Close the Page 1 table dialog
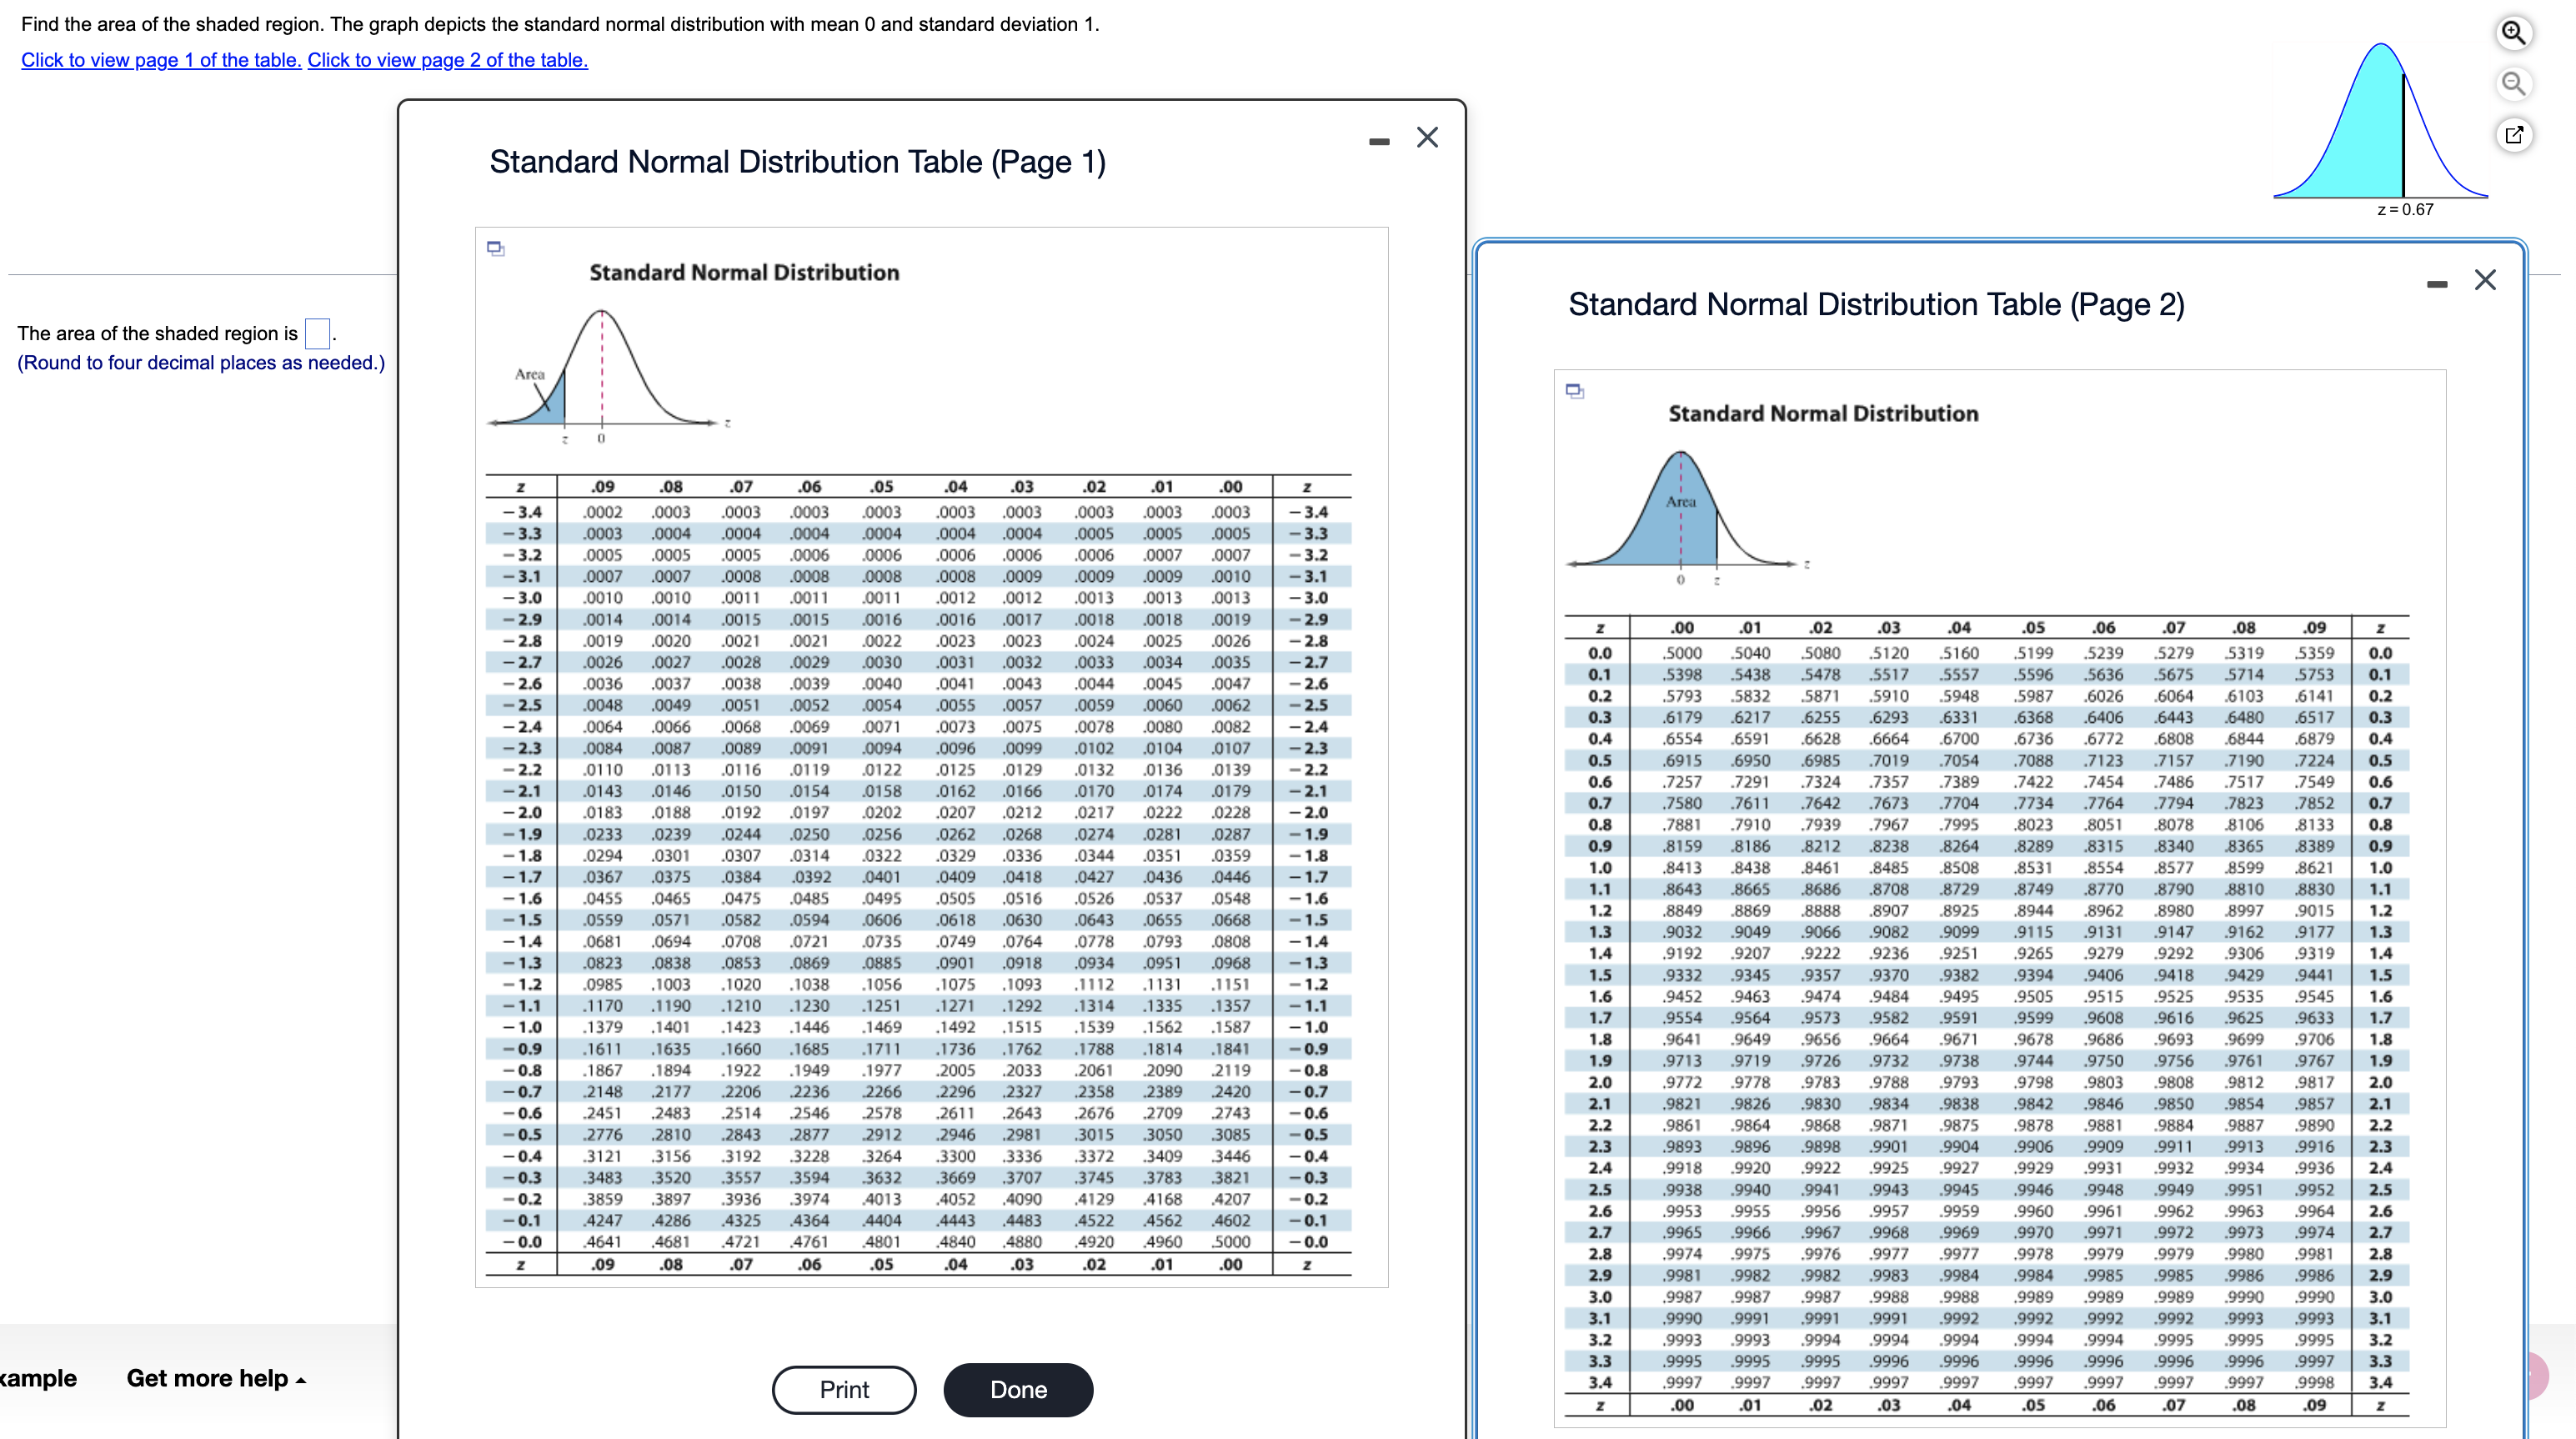 tap(1427, 138)
